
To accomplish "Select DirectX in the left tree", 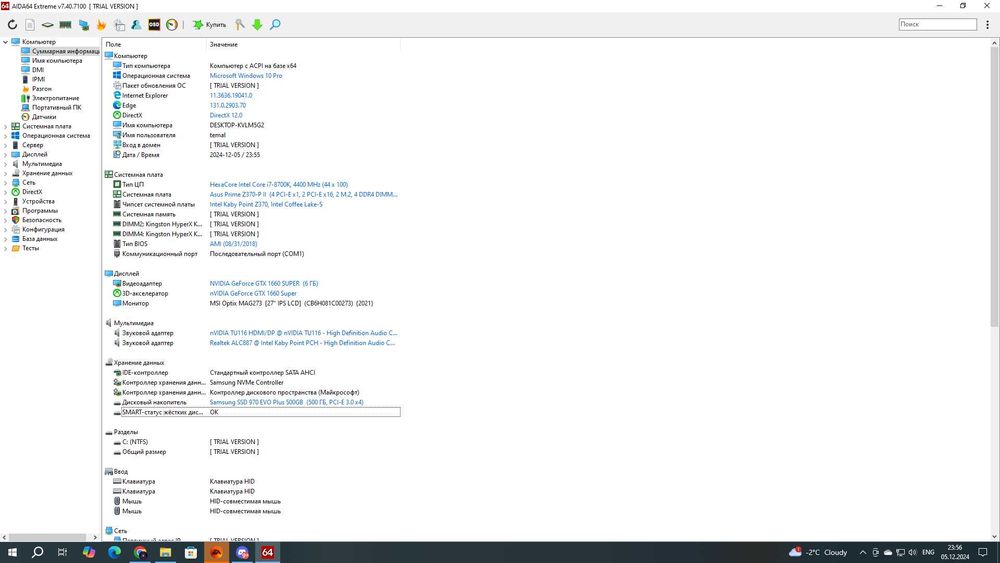I will [32, 192].
